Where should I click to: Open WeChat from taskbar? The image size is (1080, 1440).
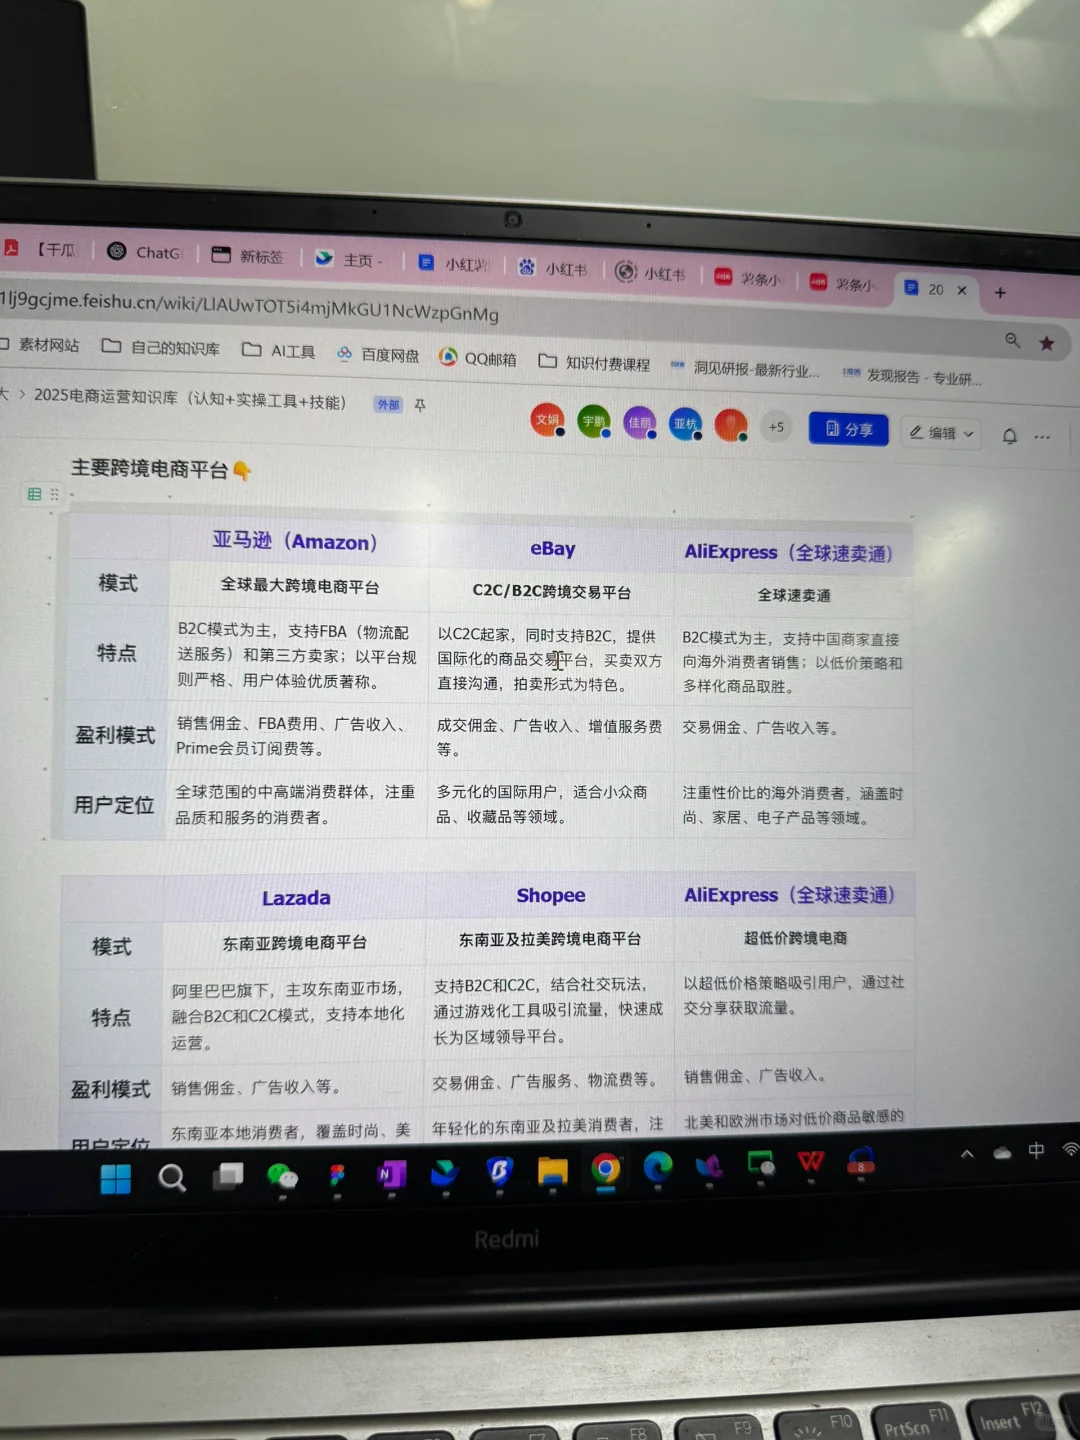(x=283, y=1176)
